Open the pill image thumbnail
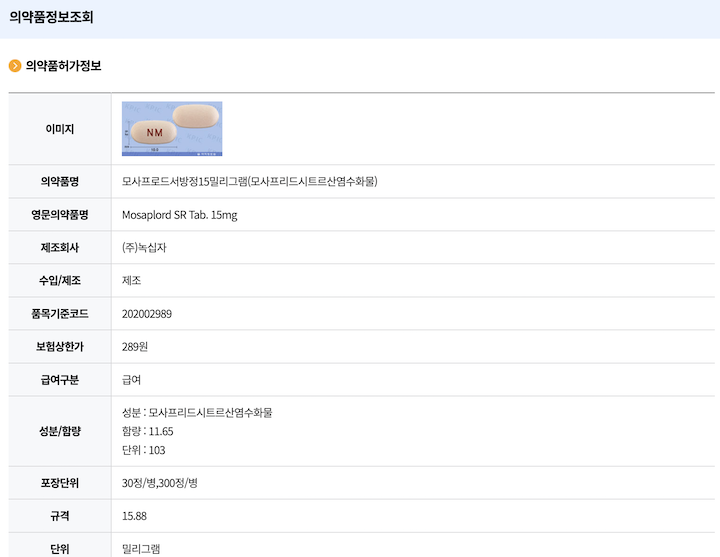 point(172,128)
